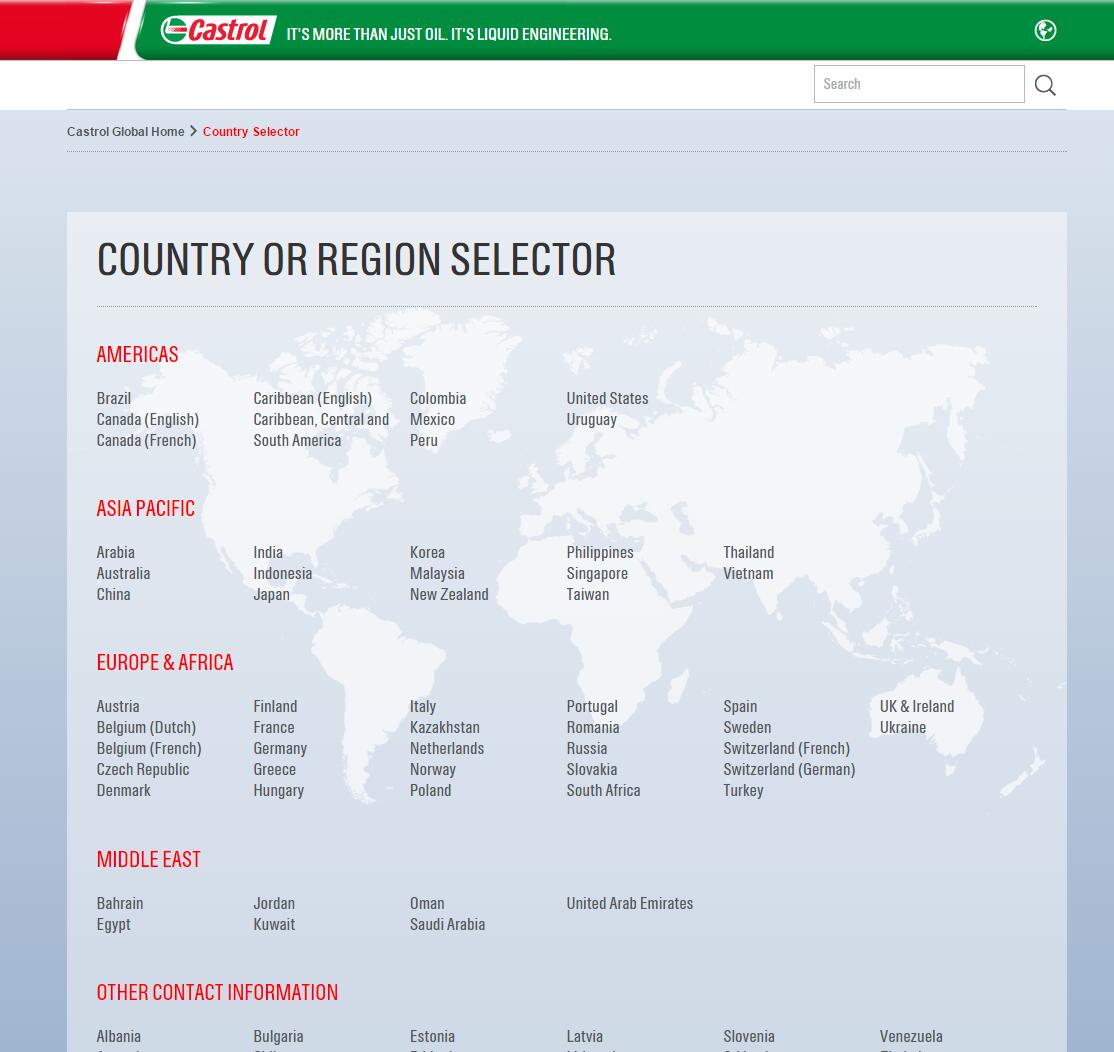Open Romania site

tap(593, 727)
